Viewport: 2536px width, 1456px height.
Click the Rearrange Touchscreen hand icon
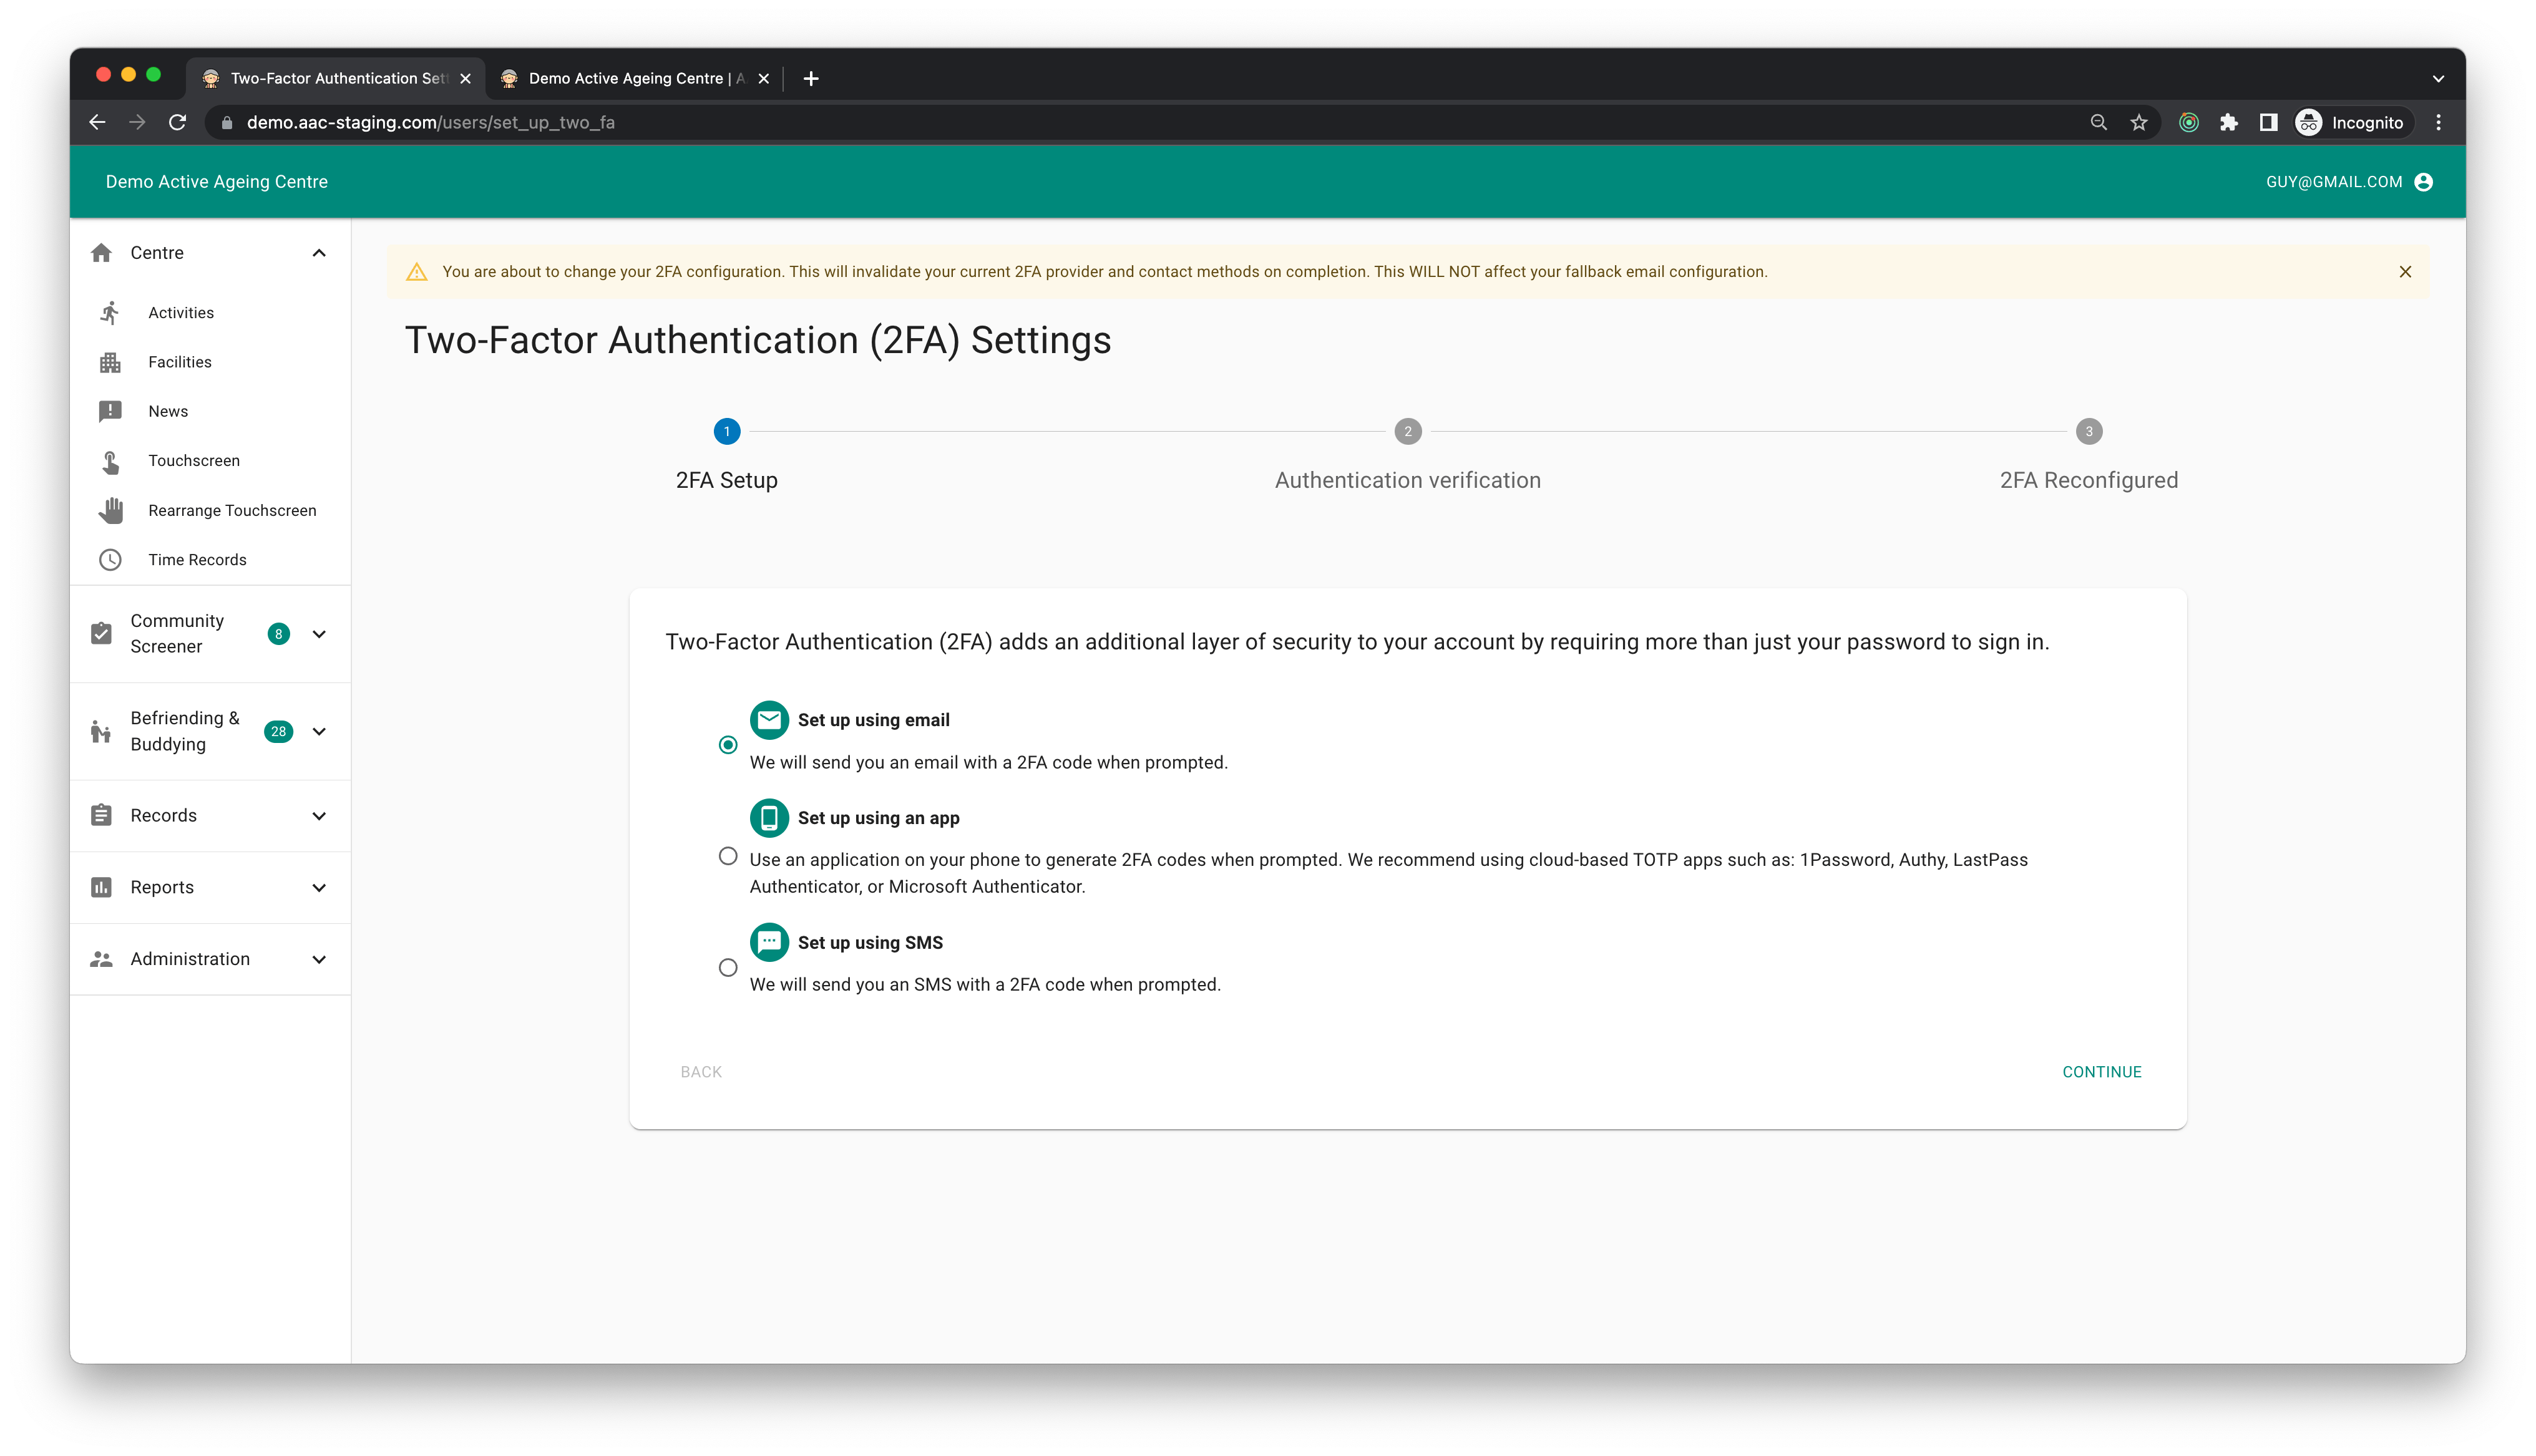(110, 510)
